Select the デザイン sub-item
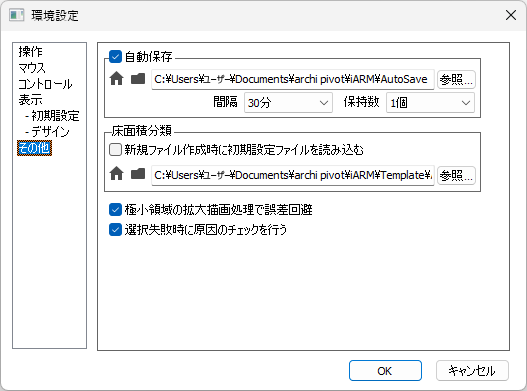The width and height of the screenshot is (527, 391). pyautogui.click(x=47, y=132)
